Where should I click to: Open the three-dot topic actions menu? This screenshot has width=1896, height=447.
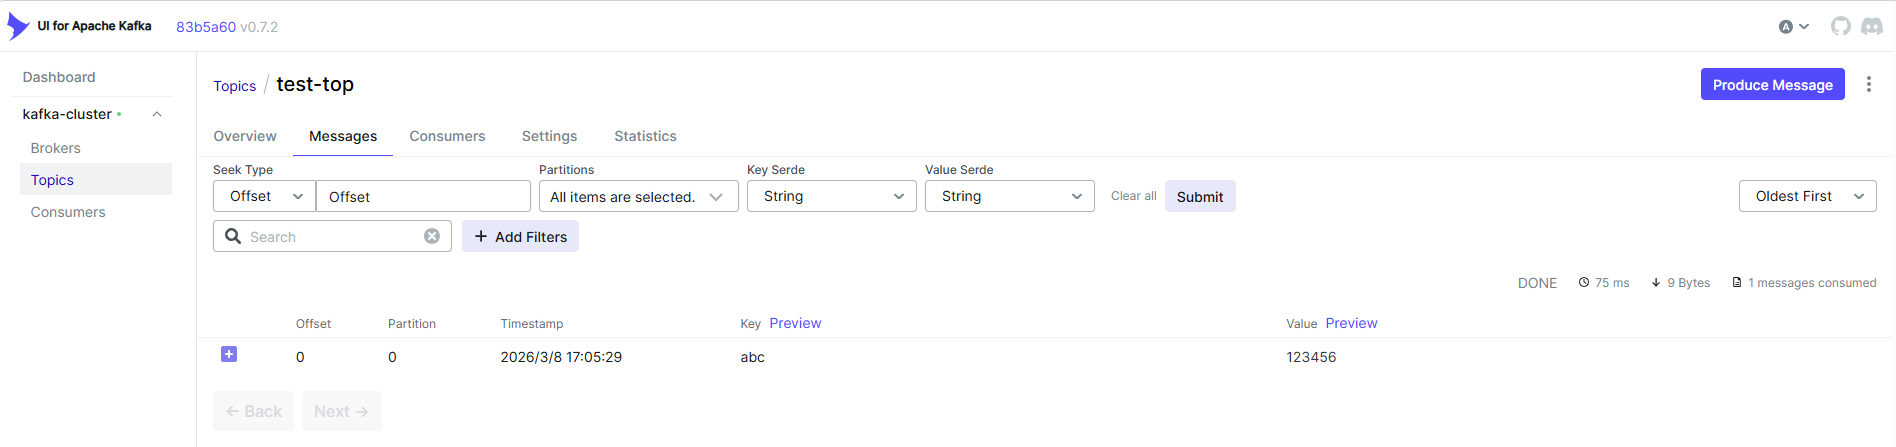click(1868, 85)
